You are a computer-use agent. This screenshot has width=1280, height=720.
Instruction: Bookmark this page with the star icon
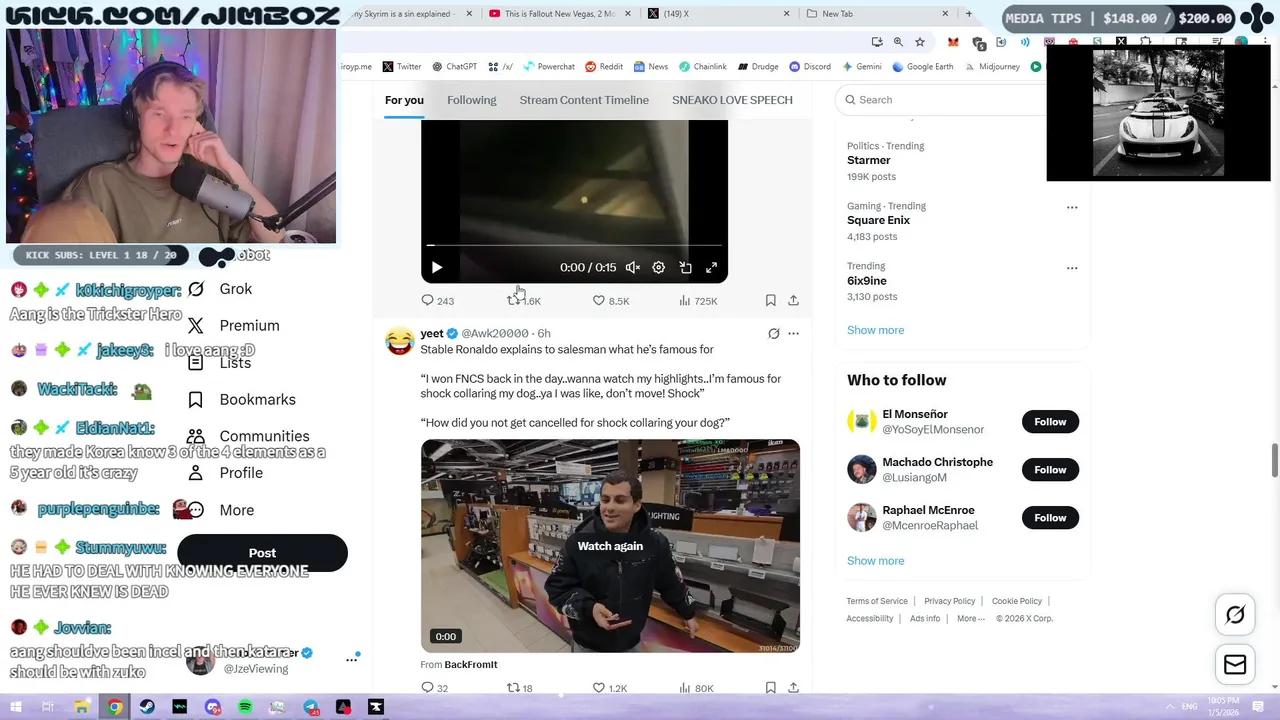[x=920, y=42]
